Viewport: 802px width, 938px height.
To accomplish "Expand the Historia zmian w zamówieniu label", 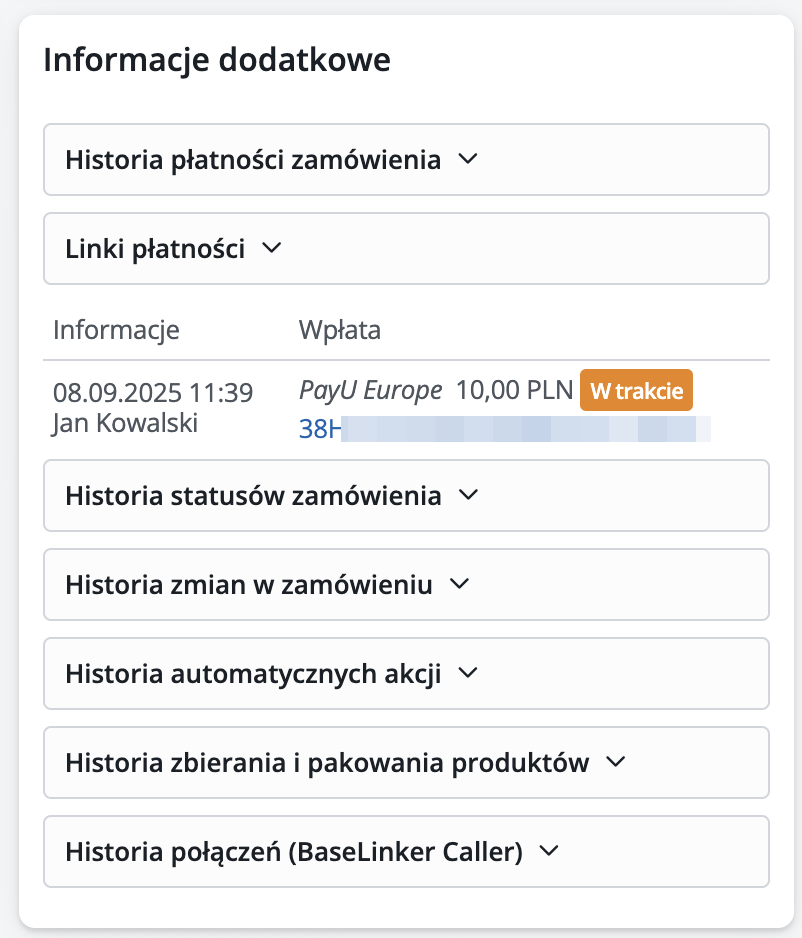I will point(249,585).
